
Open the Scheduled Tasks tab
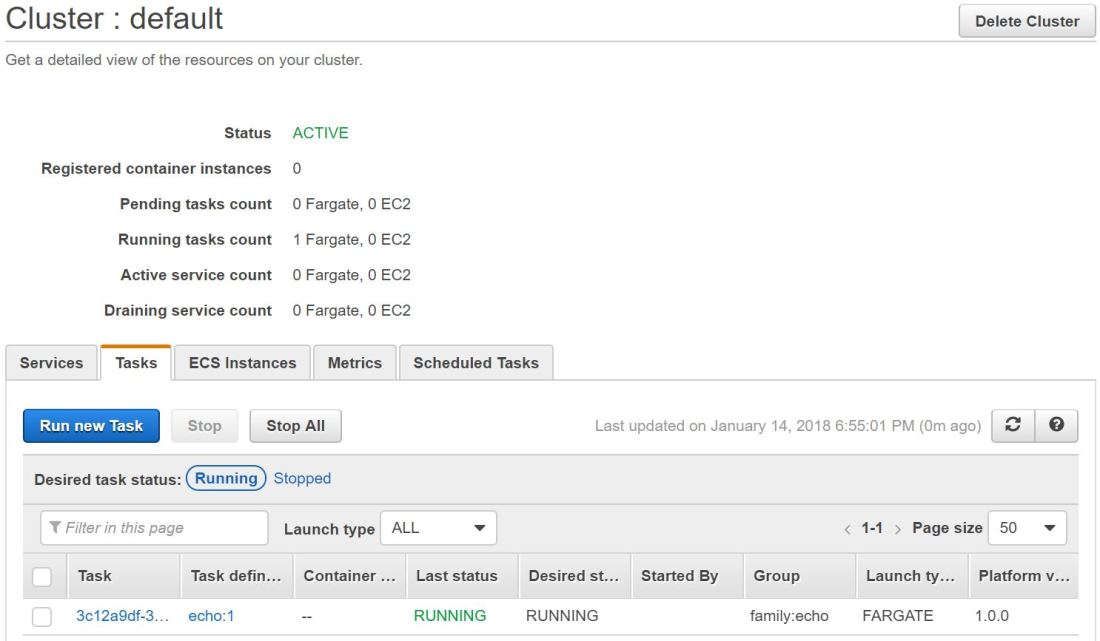(x=476, y=363)
